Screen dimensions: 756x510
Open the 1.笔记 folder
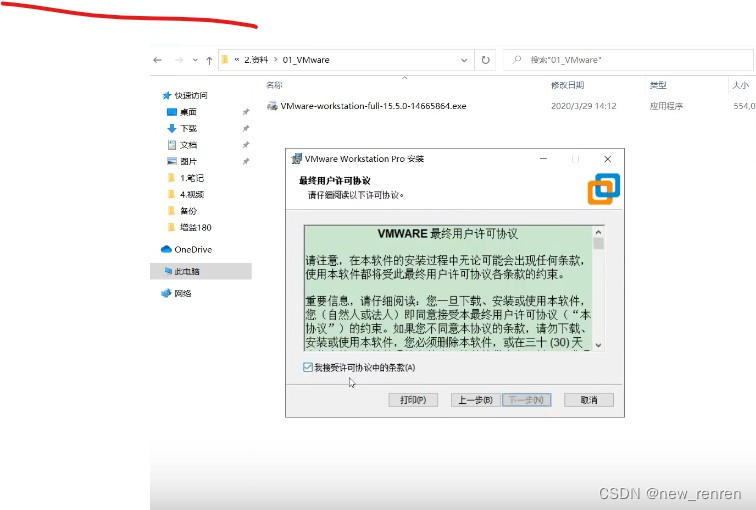tap(192, 178)
